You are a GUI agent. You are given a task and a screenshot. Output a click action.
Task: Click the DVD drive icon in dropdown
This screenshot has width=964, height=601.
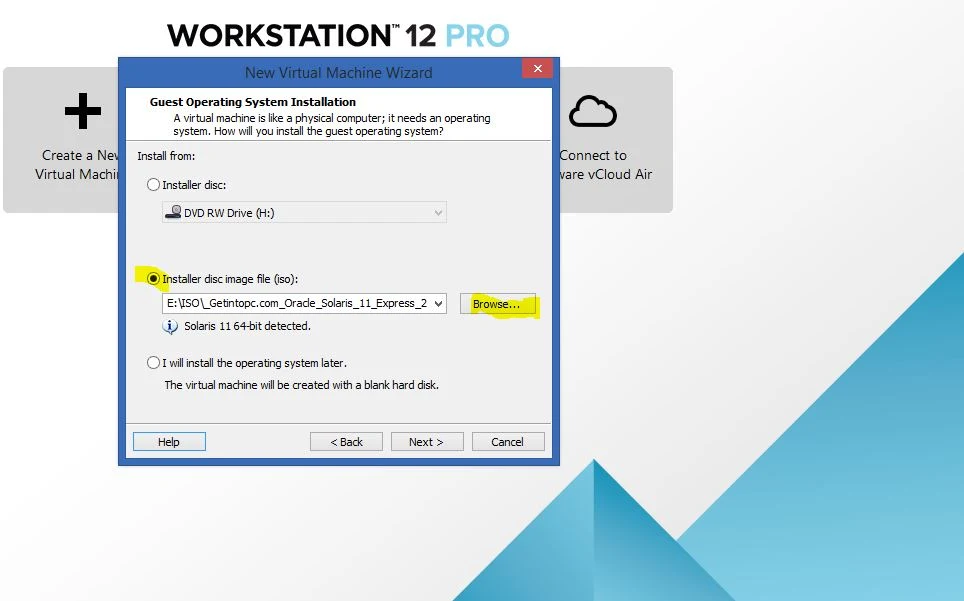(173, 213)
